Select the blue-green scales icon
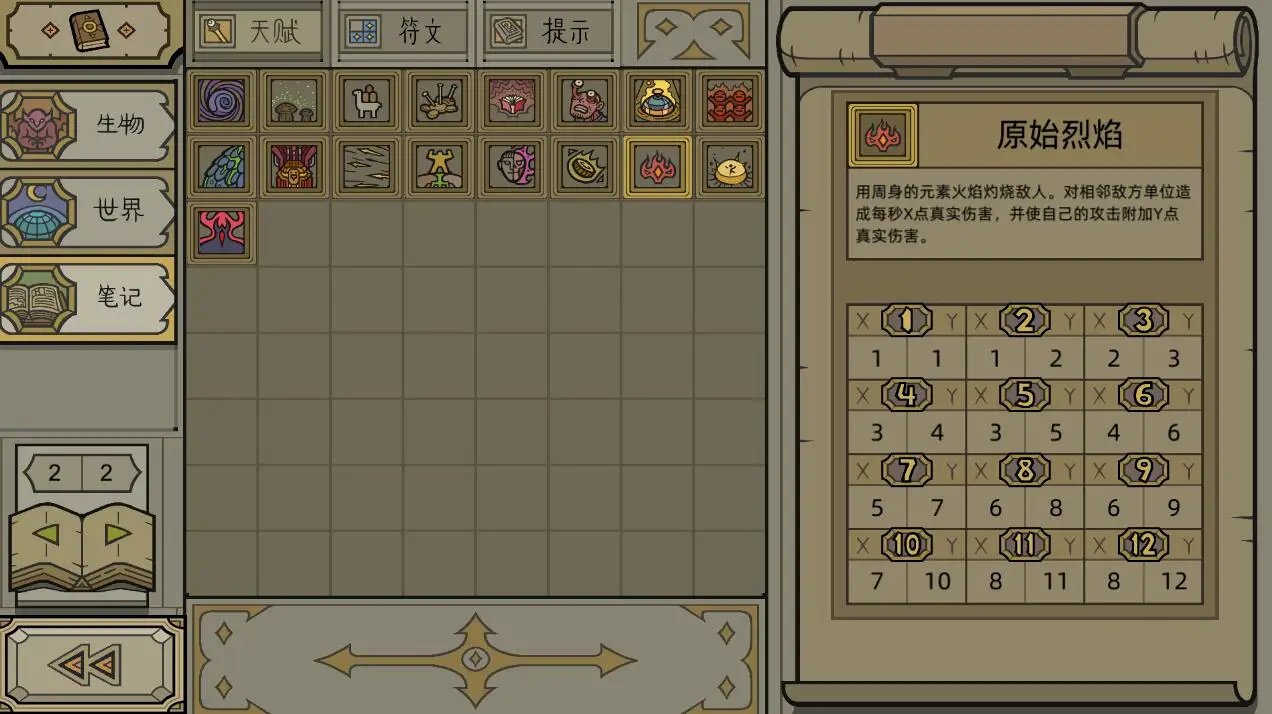 click(x=222, y=167)
